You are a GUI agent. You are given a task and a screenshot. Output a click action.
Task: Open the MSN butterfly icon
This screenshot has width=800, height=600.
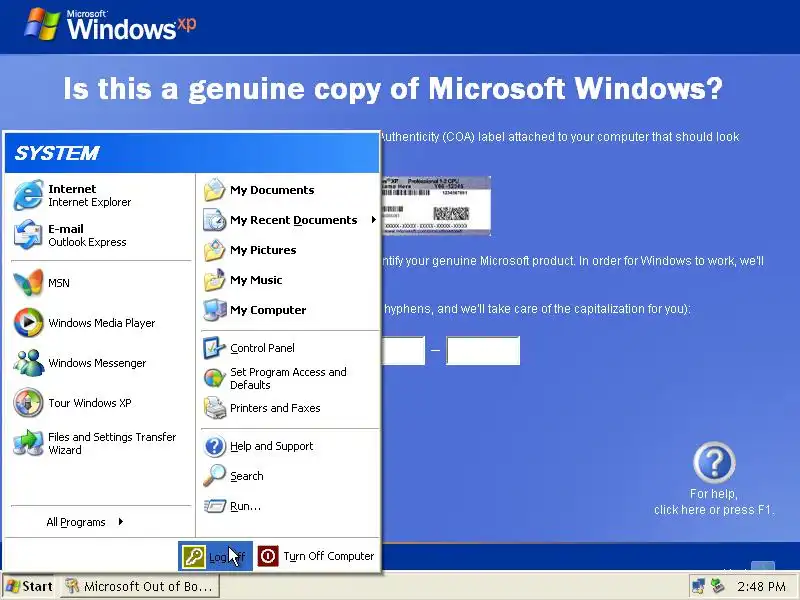click(28, 283)
